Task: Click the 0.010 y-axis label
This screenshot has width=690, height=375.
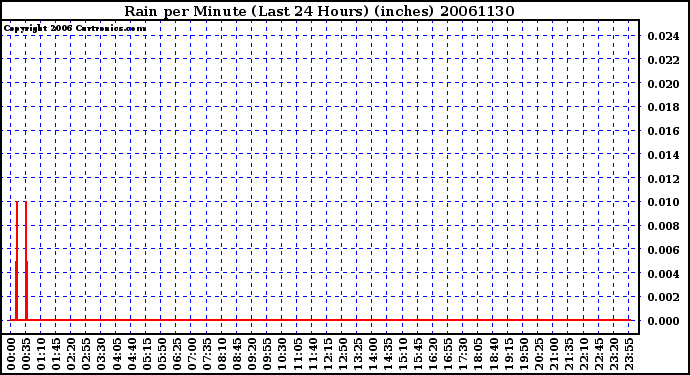Action: click(663, 202)
